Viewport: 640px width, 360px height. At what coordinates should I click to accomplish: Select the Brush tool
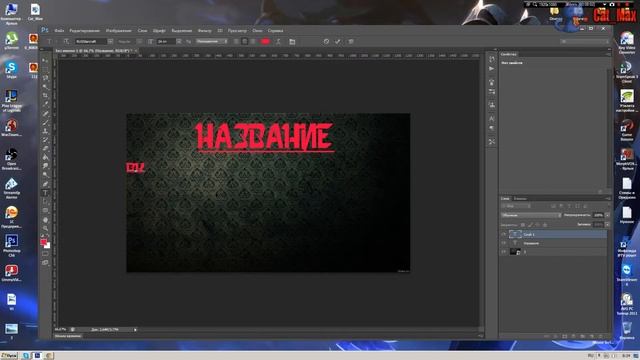click(45, 122)
